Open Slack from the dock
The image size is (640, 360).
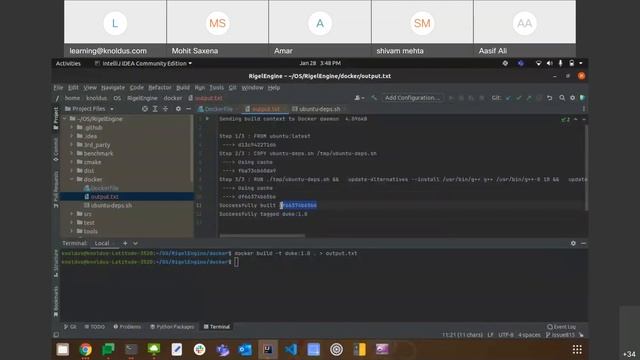click(200, 349)
